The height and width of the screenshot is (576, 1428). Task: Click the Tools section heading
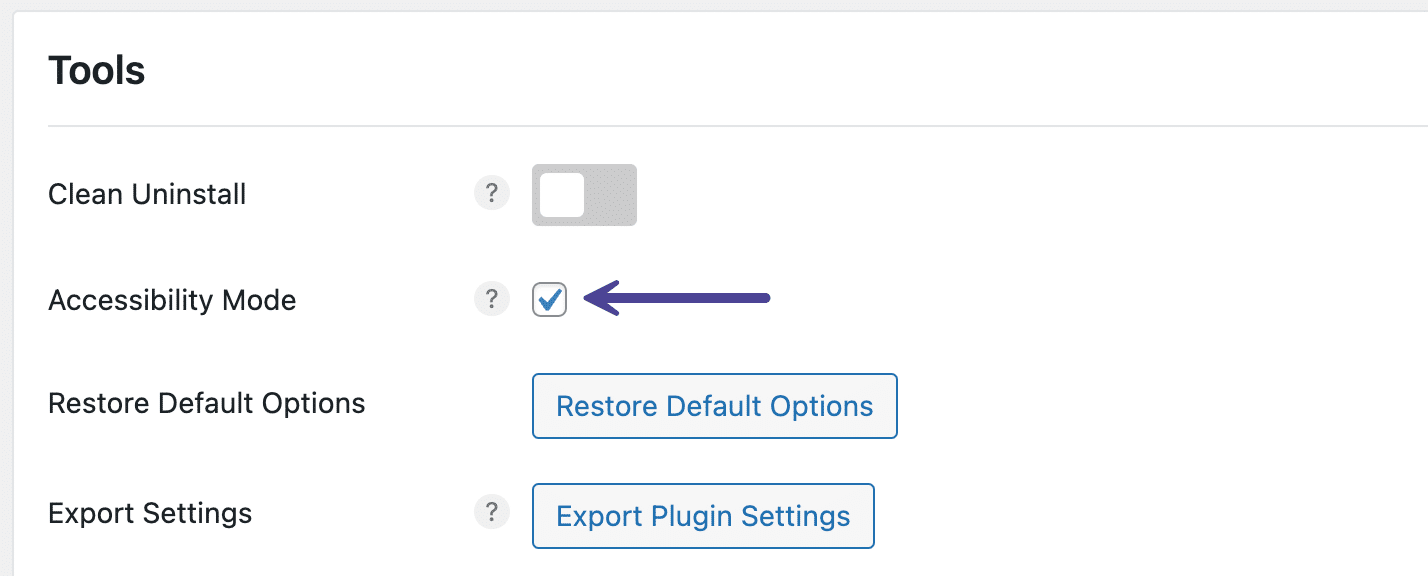click(97, 71)
